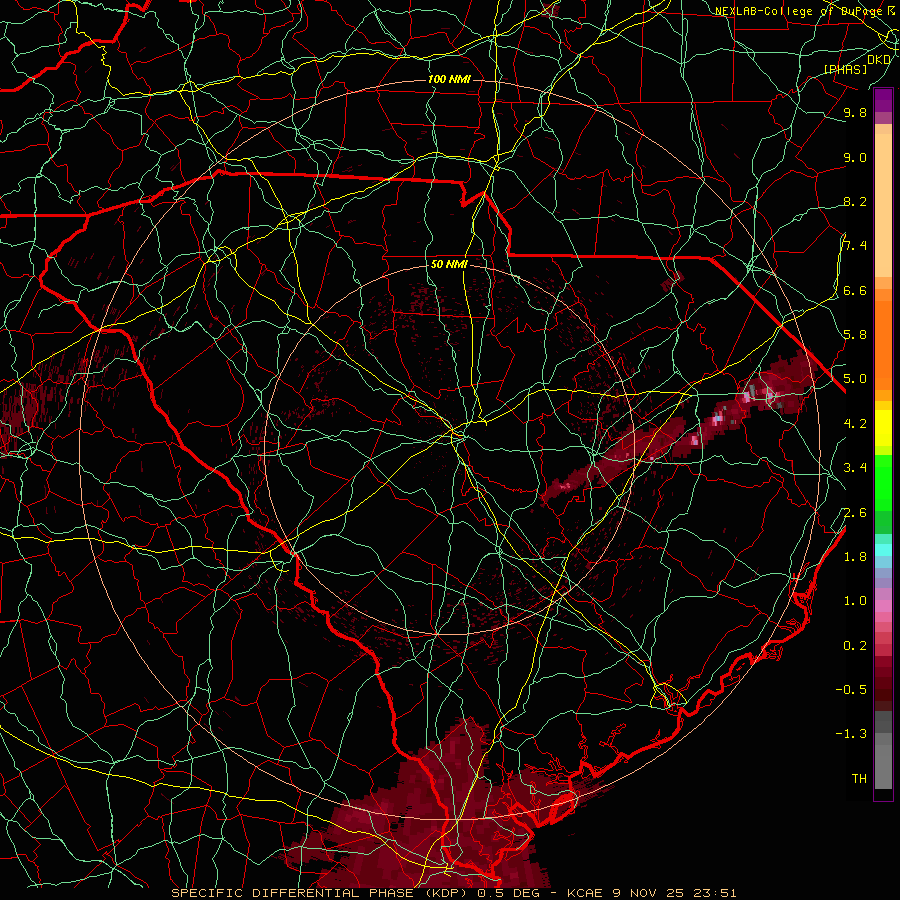
Task: Click the 9.0 value on the color scale
Action: pos(855,157)
